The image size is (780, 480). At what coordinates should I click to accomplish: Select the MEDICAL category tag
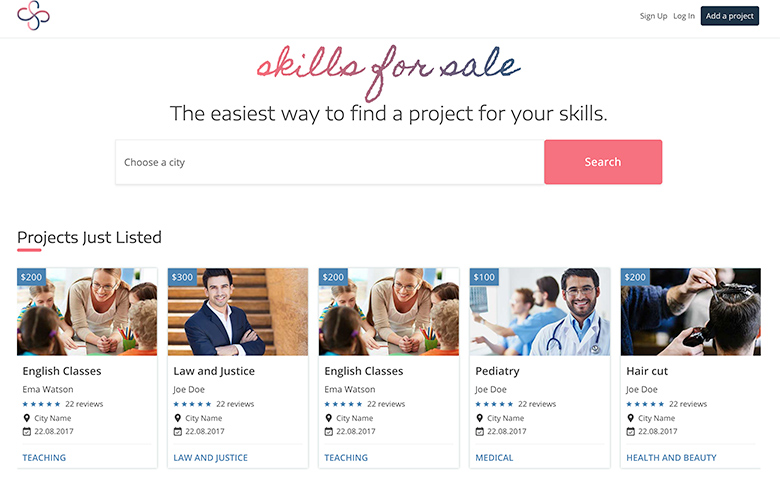pyautogui.click(x=494, y=458)
